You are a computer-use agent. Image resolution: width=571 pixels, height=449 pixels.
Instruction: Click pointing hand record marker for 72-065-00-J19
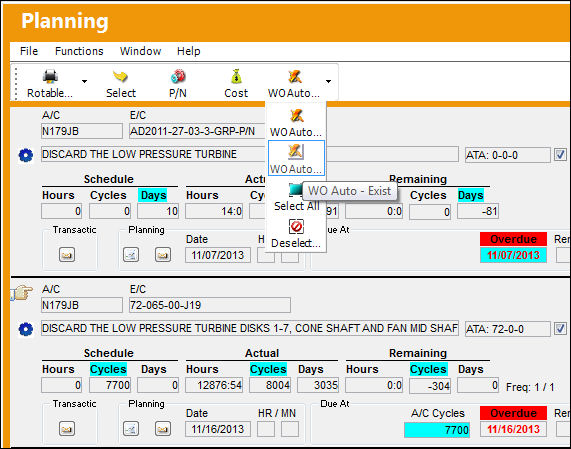(21, 292)
